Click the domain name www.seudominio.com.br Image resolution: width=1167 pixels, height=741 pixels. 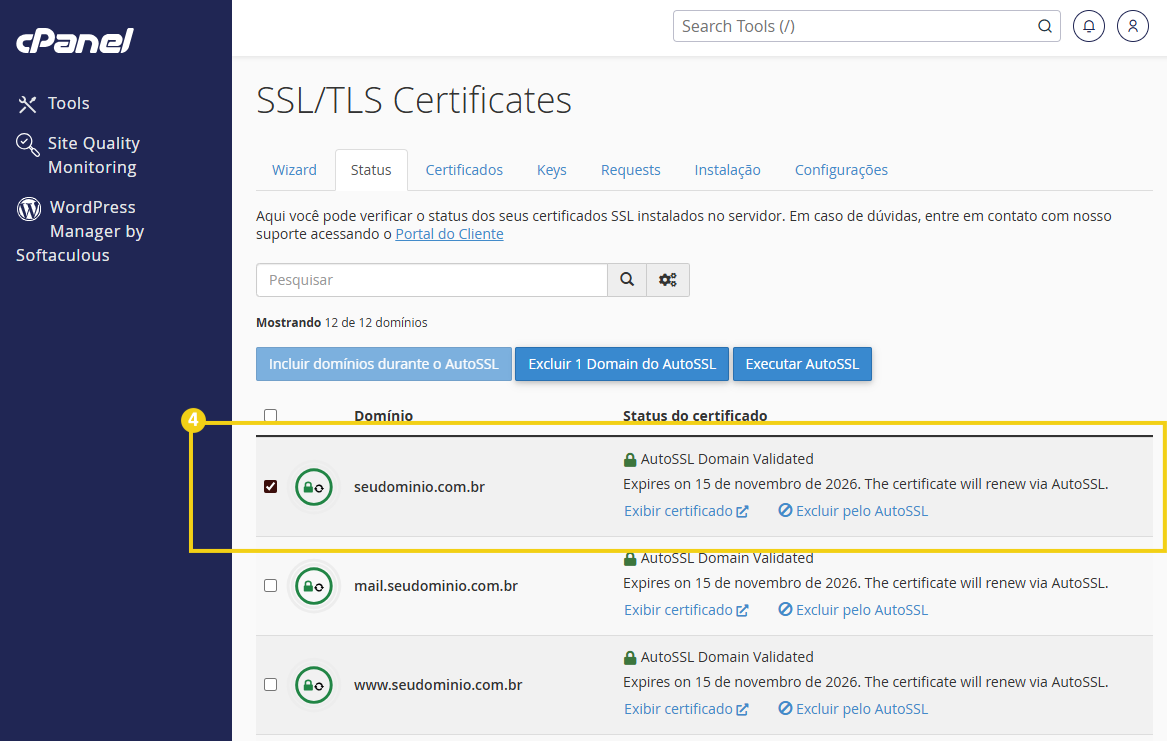pos(438,685)
